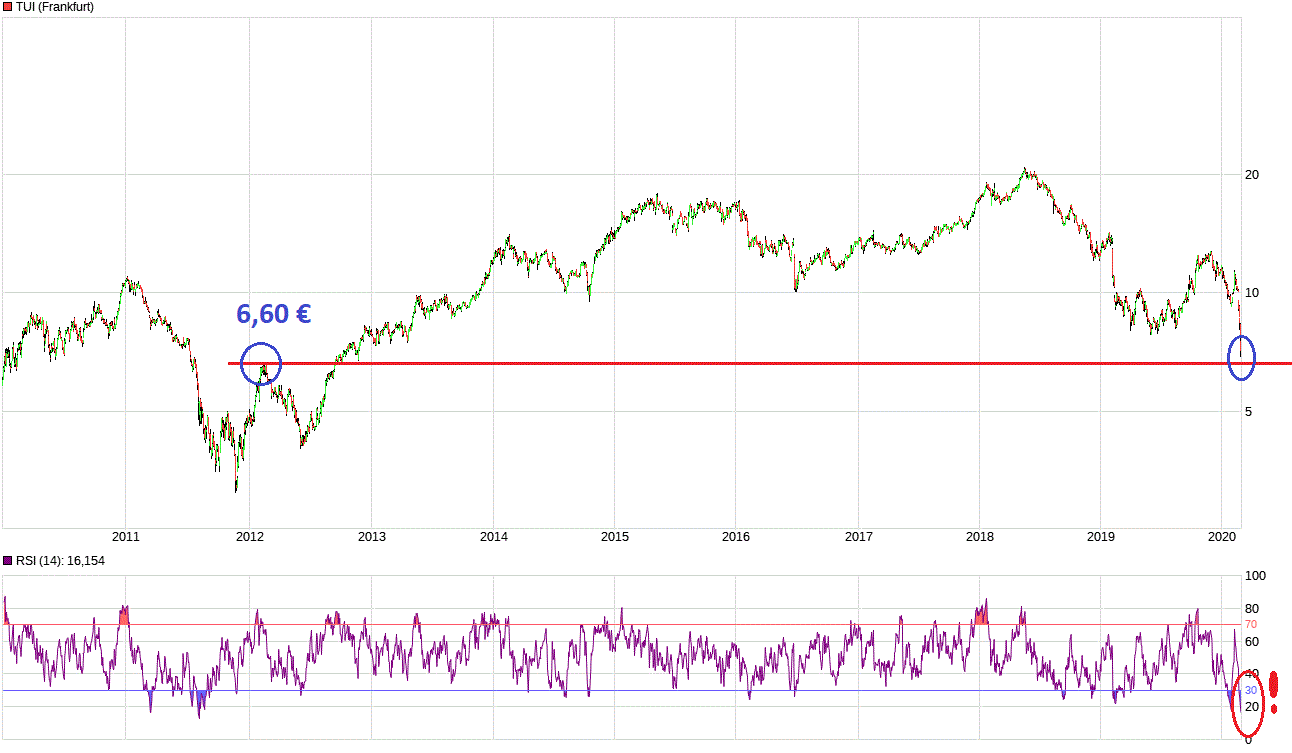Pick the 2013 year label on time axis

pyautogui.click(x=371, y=537)
